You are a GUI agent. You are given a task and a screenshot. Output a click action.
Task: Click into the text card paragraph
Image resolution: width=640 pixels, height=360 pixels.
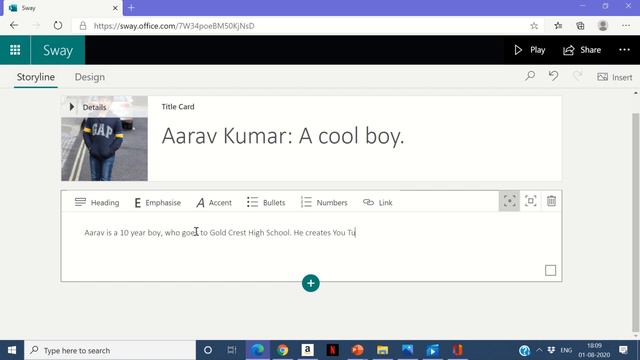[220, 233]
